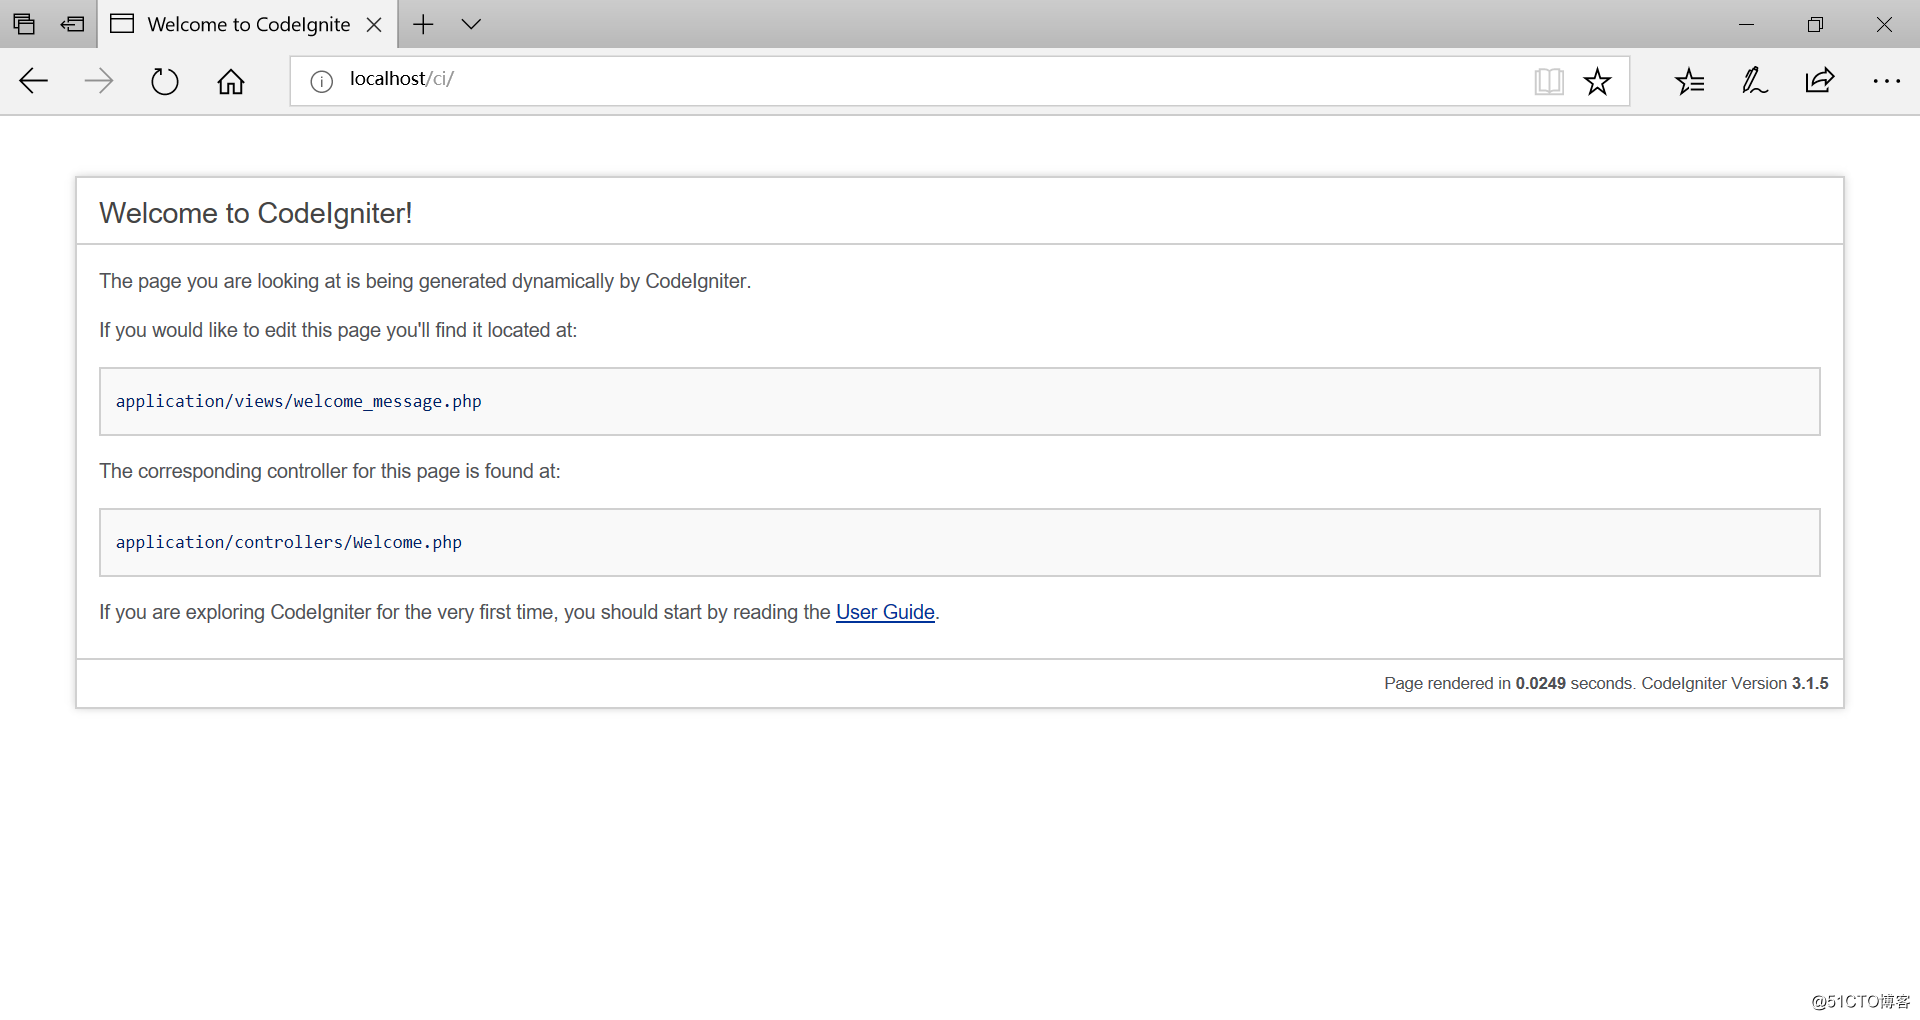Image resolution: width=1920 pixels, height=1020 pixels.
Task: Set these tabs aside
Action: pyautogui.click(x=73, y=24)
